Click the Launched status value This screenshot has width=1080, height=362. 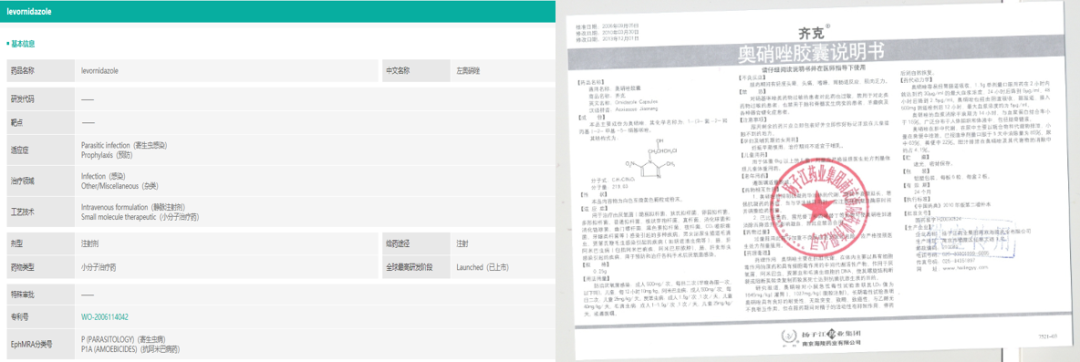tap(482, 267)
